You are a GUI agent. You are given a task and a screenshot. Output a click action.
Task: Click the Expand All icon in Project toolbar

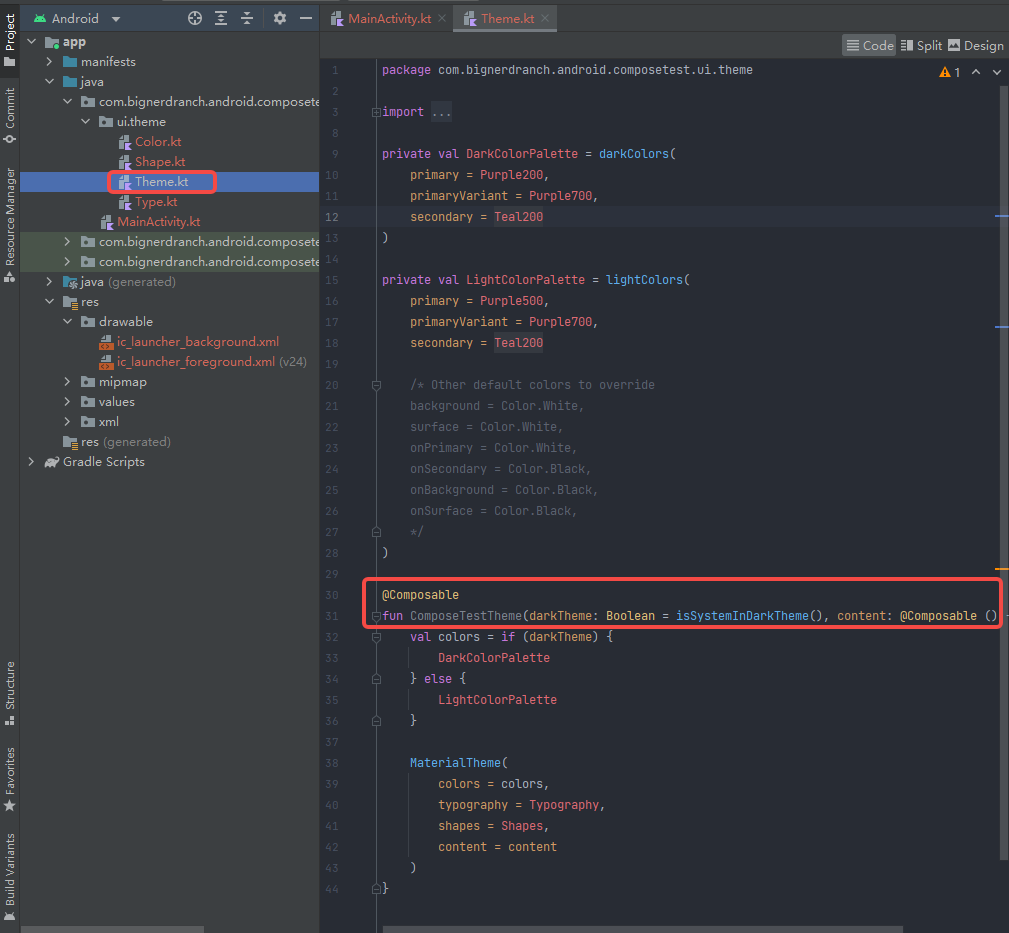(x=221, y=18)
